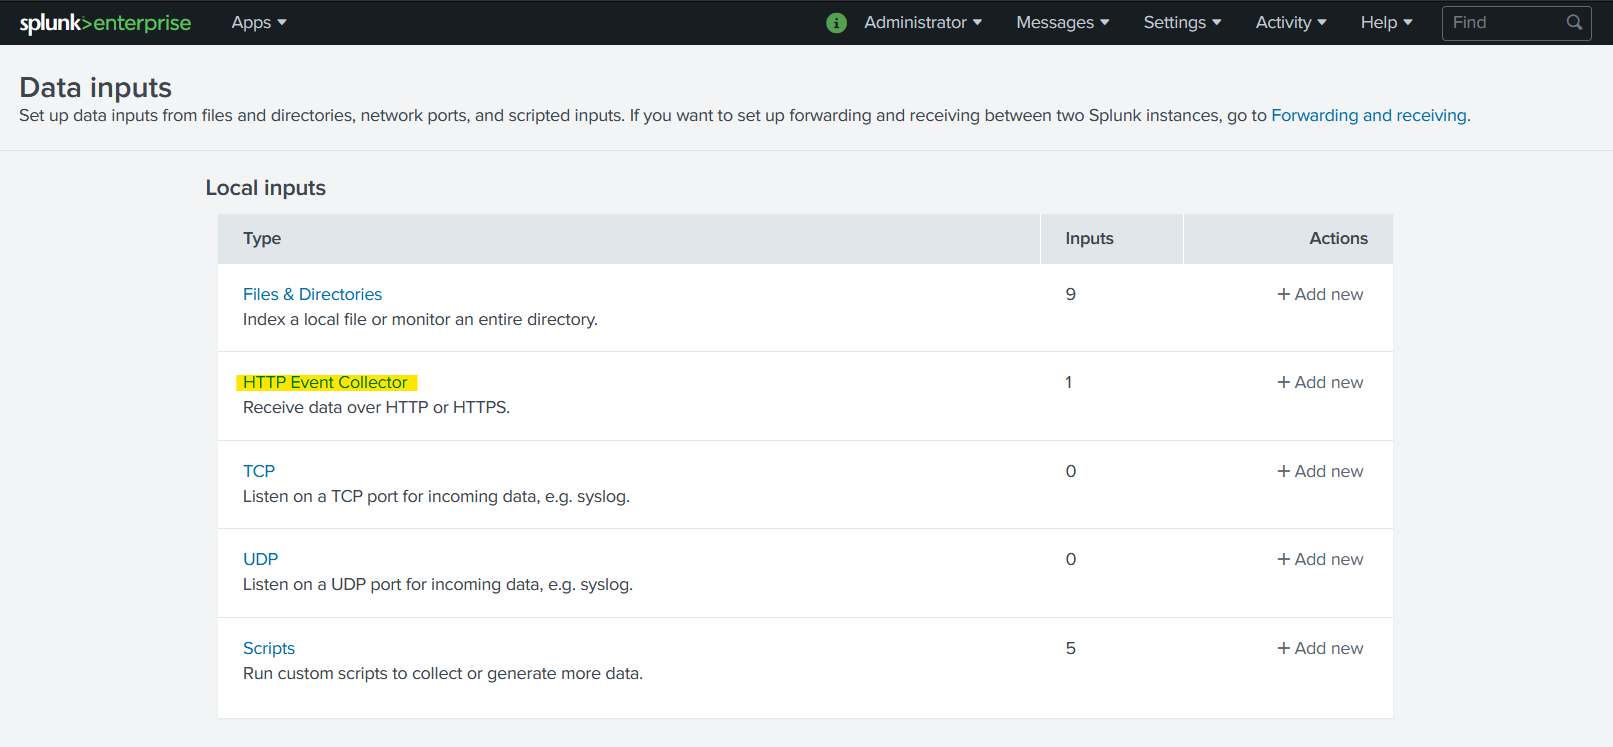Add new Scripts input
The width and height of the screenshot is (1613, 747).
1320,648
